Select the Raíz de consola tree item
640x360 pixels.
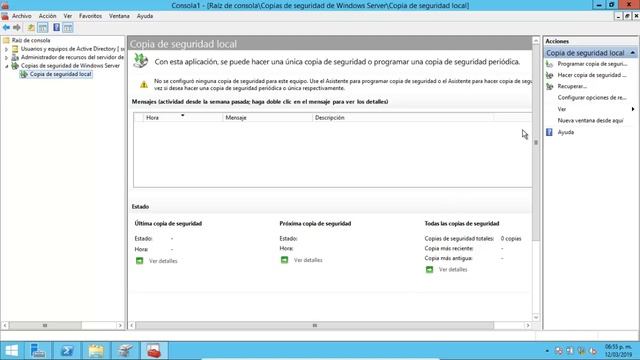pyautogui.click(x=31, y=40)
